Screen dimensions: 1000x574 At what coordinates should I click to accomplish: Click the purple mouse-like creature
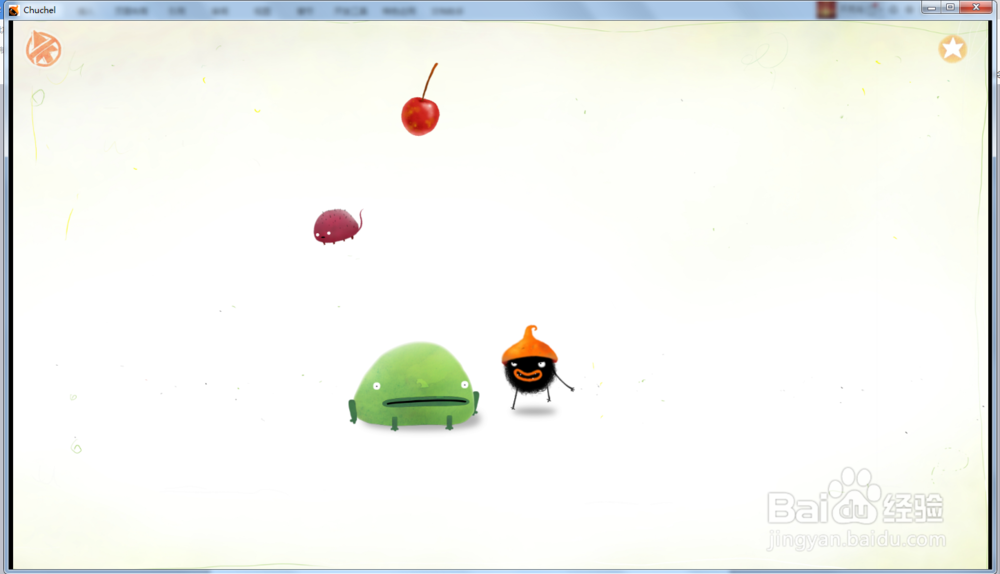(x=337, y=226)
